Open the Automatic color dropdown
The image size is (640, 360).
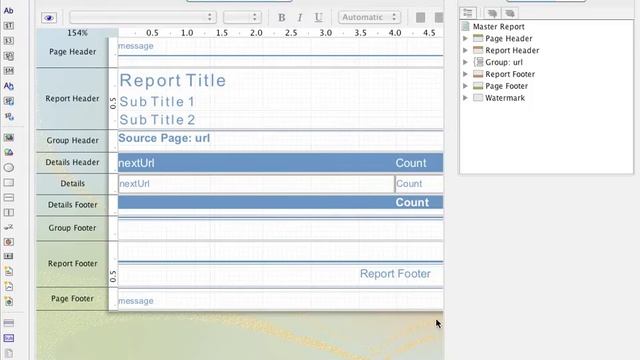(x=369, y=17)
